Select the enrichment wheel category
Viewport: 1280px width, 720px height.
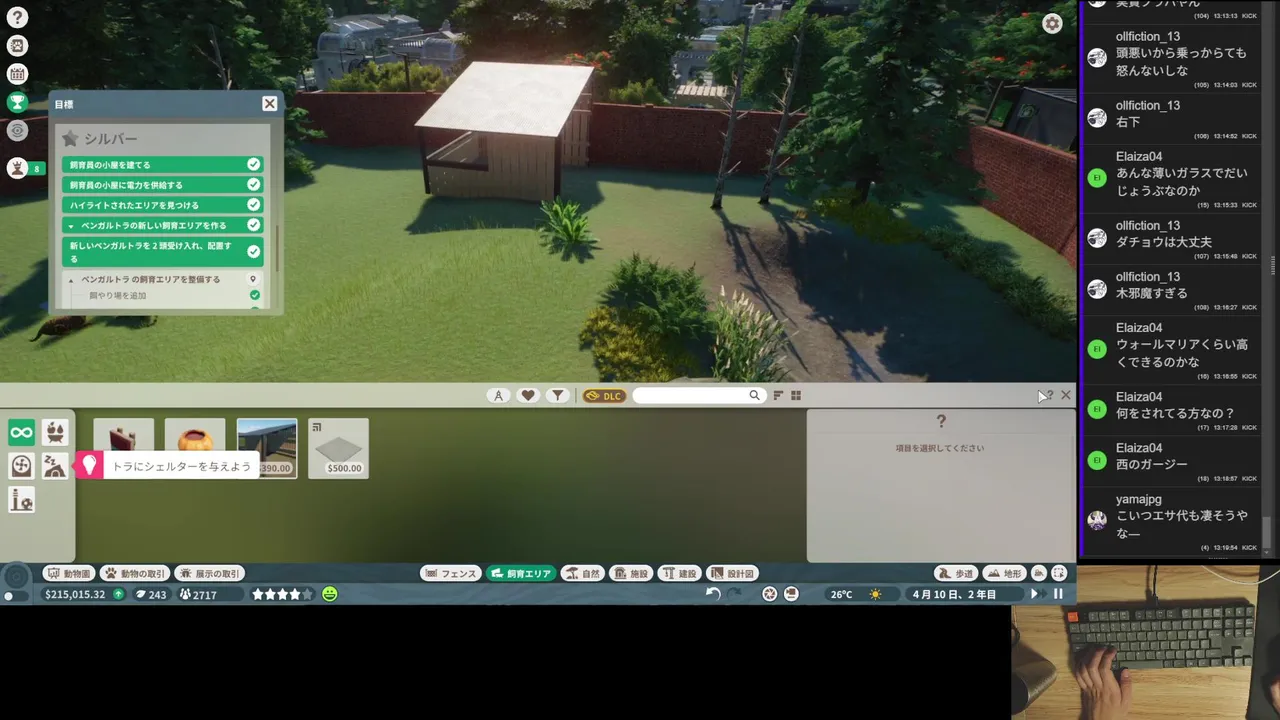click(21, 465)
